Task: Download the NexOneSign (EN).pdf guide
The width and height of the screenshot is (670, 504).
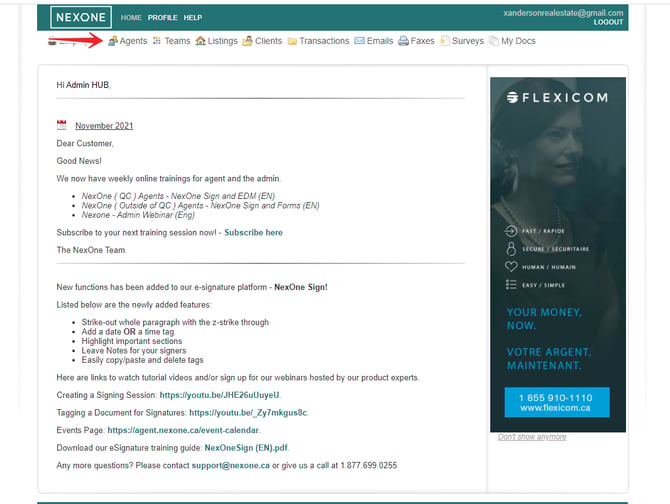Action: tap(246, 448)
